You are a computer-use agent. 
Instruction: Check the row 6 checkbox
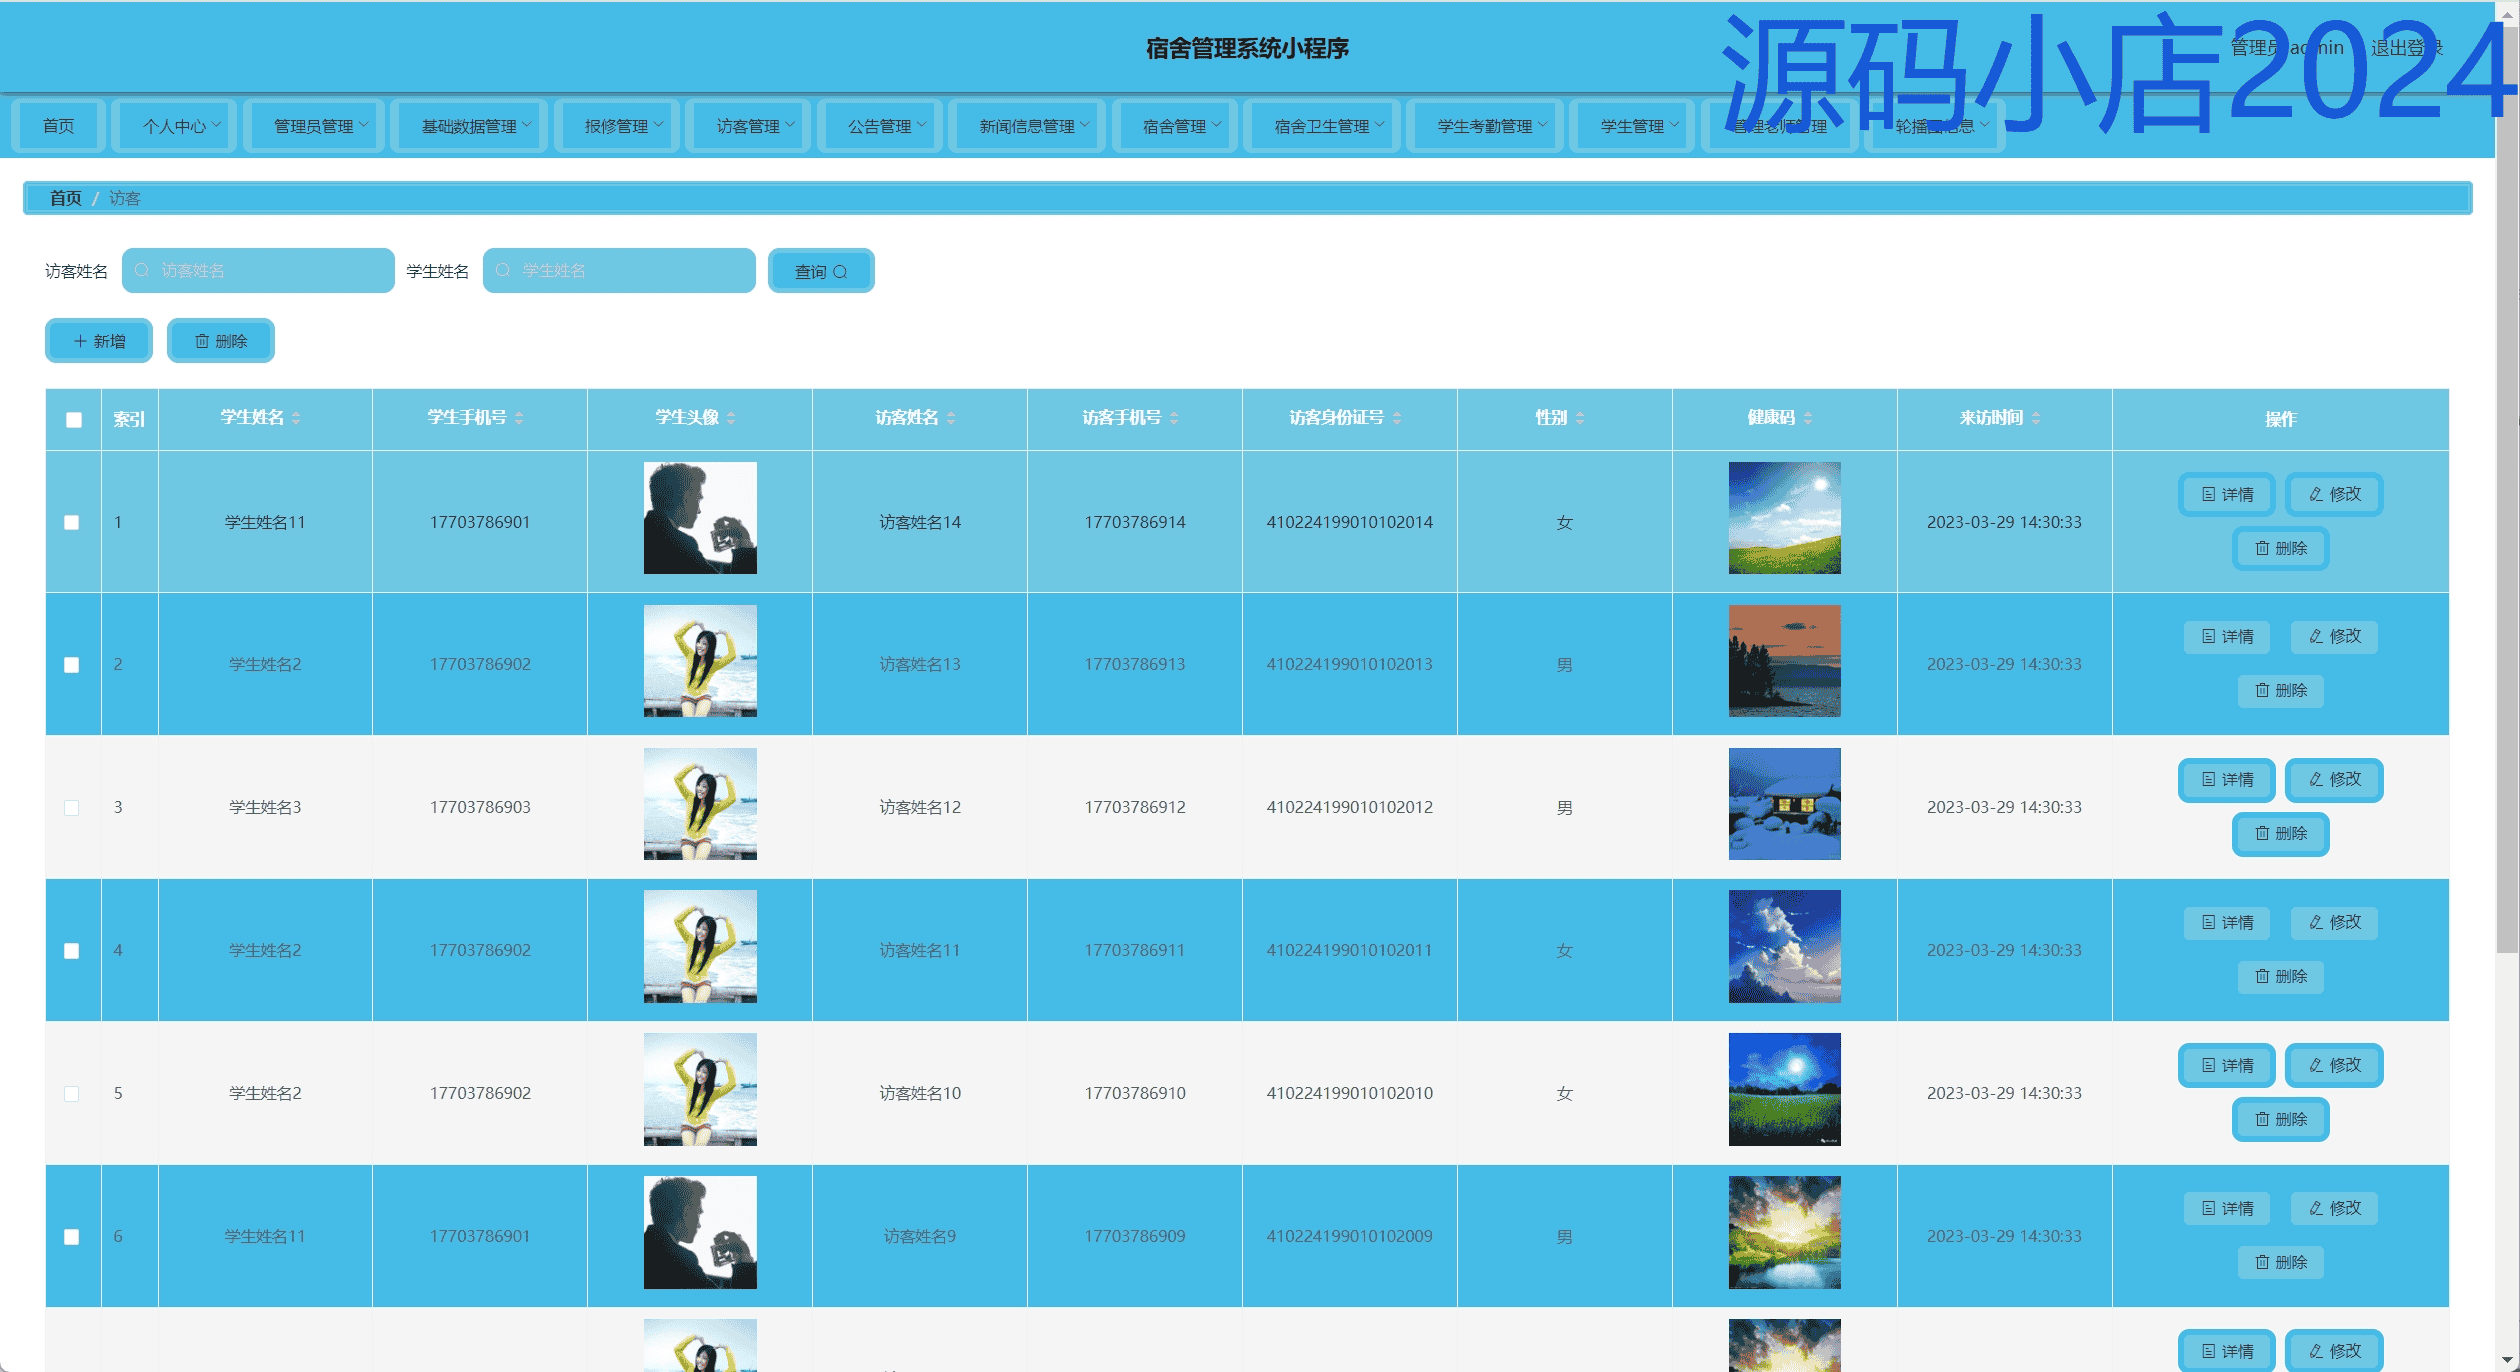72,1237
